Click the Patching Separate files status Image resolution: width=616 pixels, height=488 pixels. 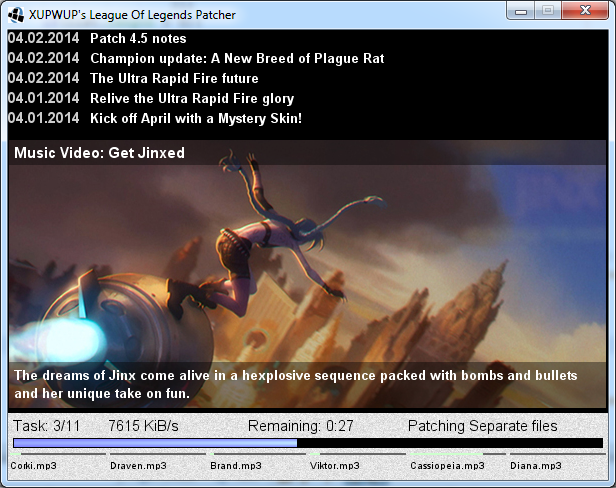coord(482,426)
